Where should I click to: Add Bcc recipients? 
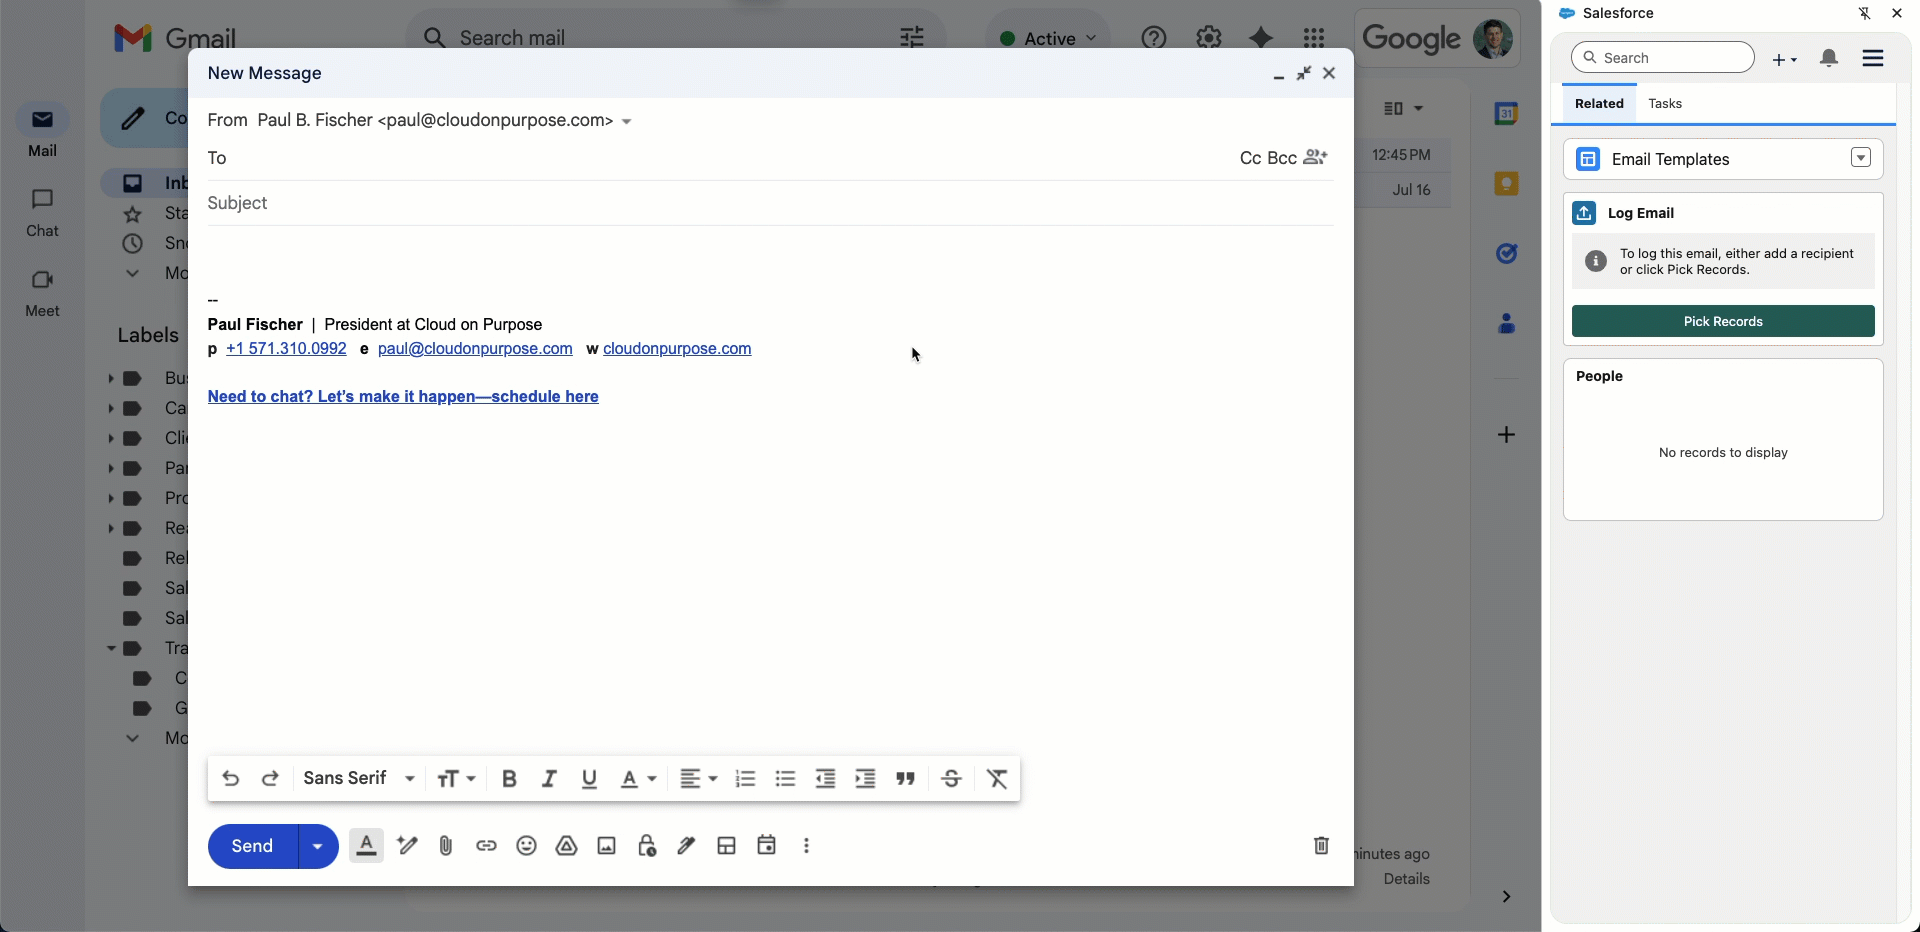tap(1282, 158)
